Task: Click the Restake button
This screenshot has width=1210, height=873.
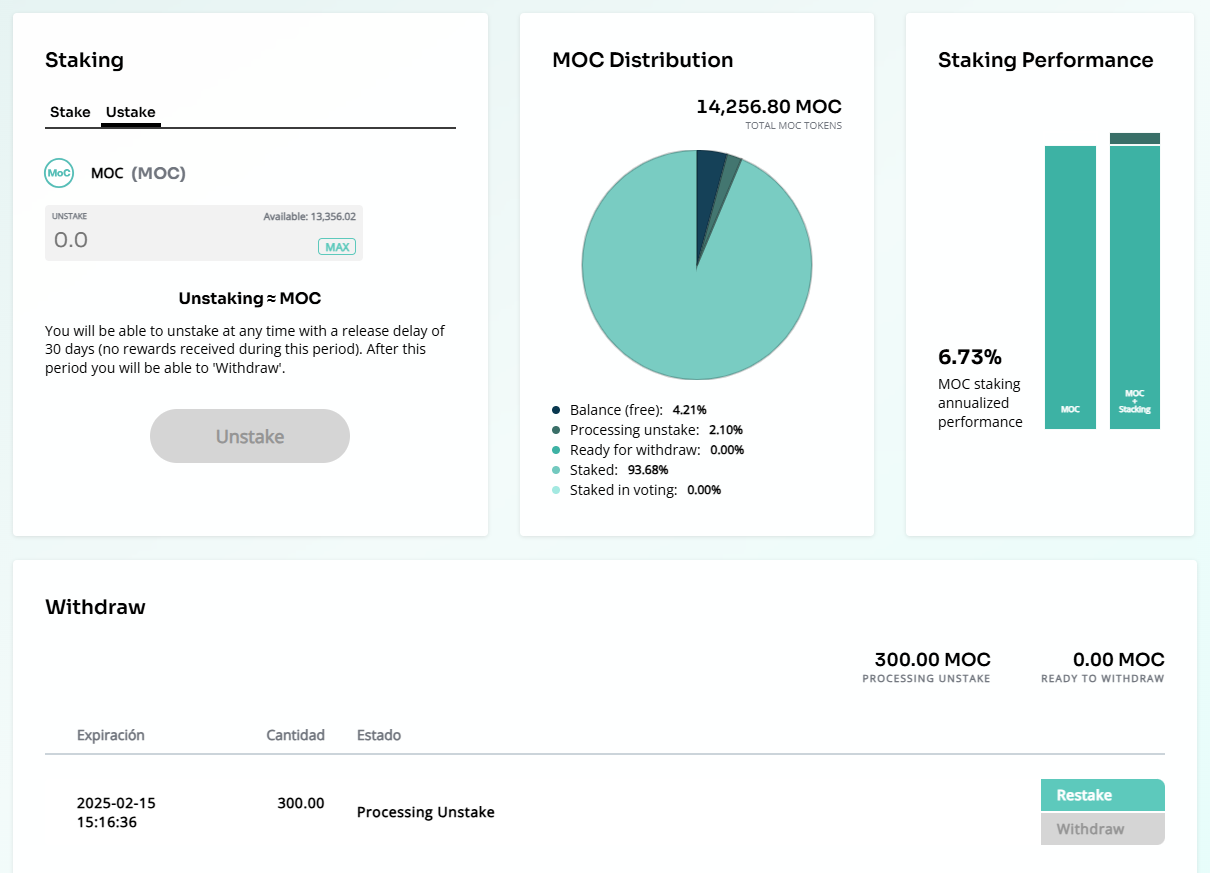Action: [1102, 795]
